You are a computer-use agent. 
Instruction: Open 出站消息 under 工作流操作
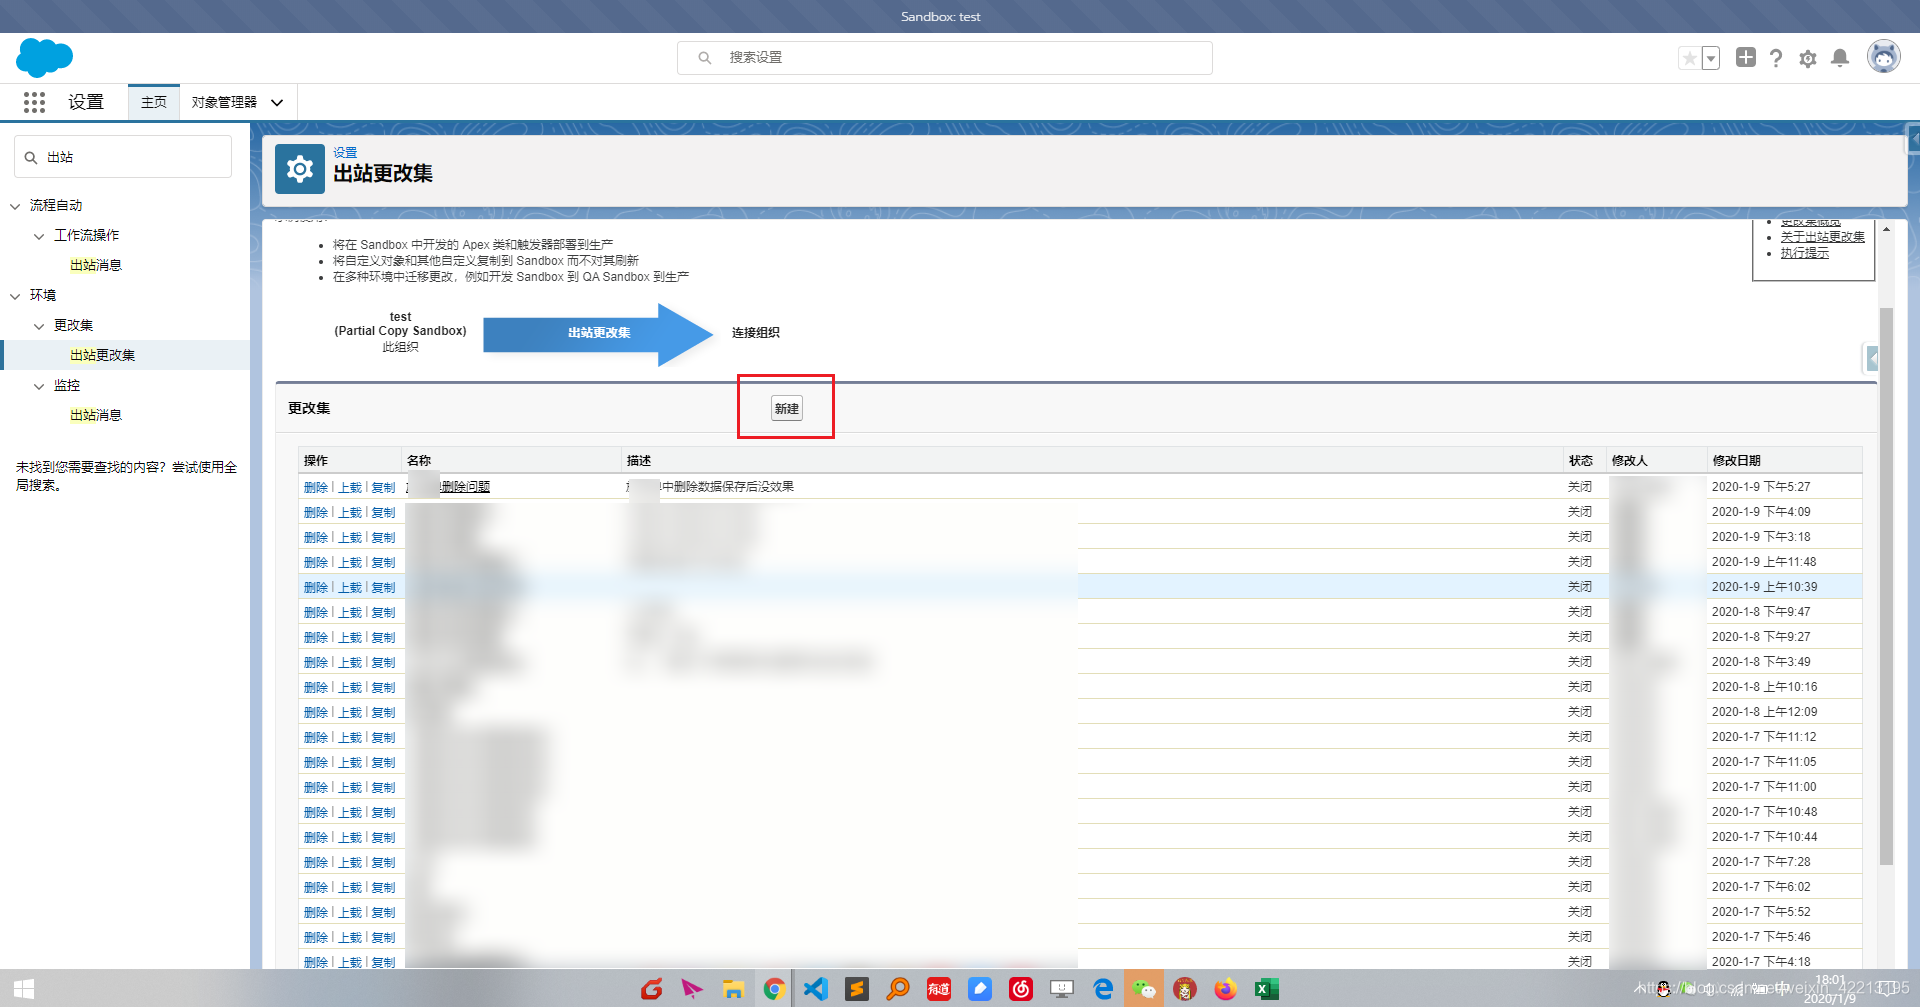click(x=96, y=265)
